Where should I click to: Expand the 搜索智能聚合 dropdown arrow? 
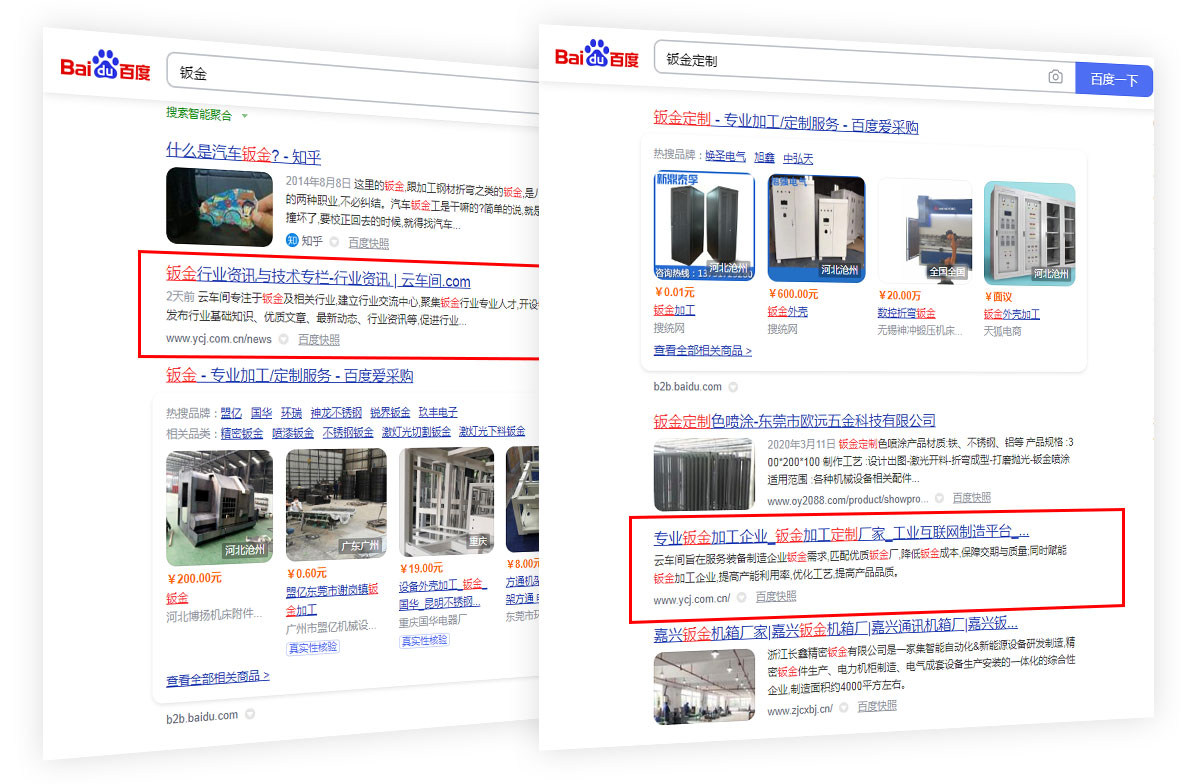pos(244,115)
